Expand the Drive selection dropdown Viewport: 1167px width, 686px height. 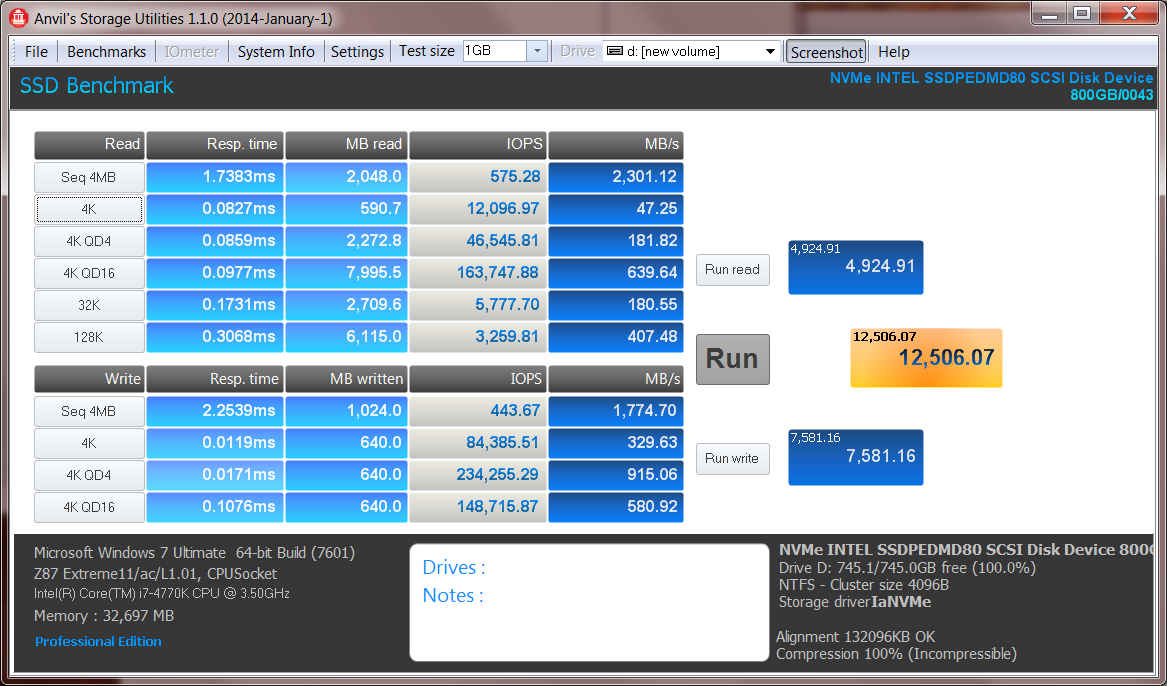[x=770, y=51]
